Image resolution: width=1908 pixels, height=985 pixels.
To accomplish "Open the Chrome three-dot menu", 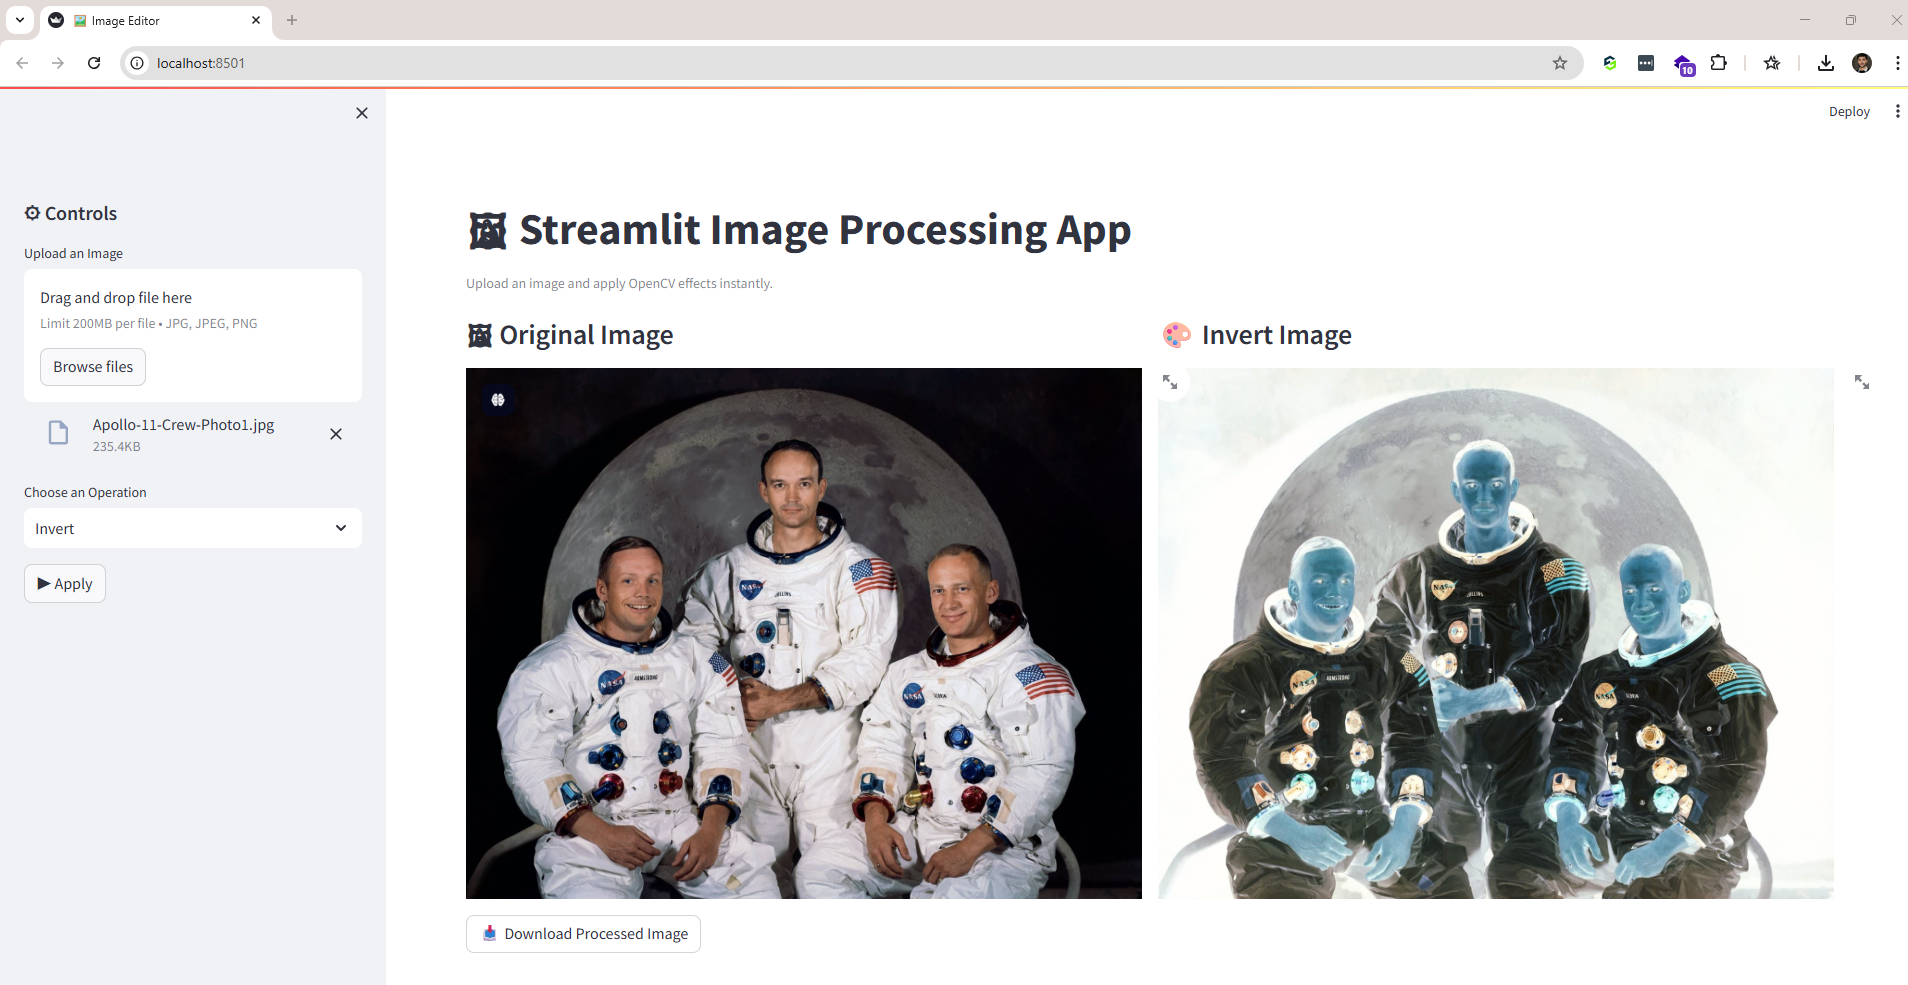I will point(1897,63).
